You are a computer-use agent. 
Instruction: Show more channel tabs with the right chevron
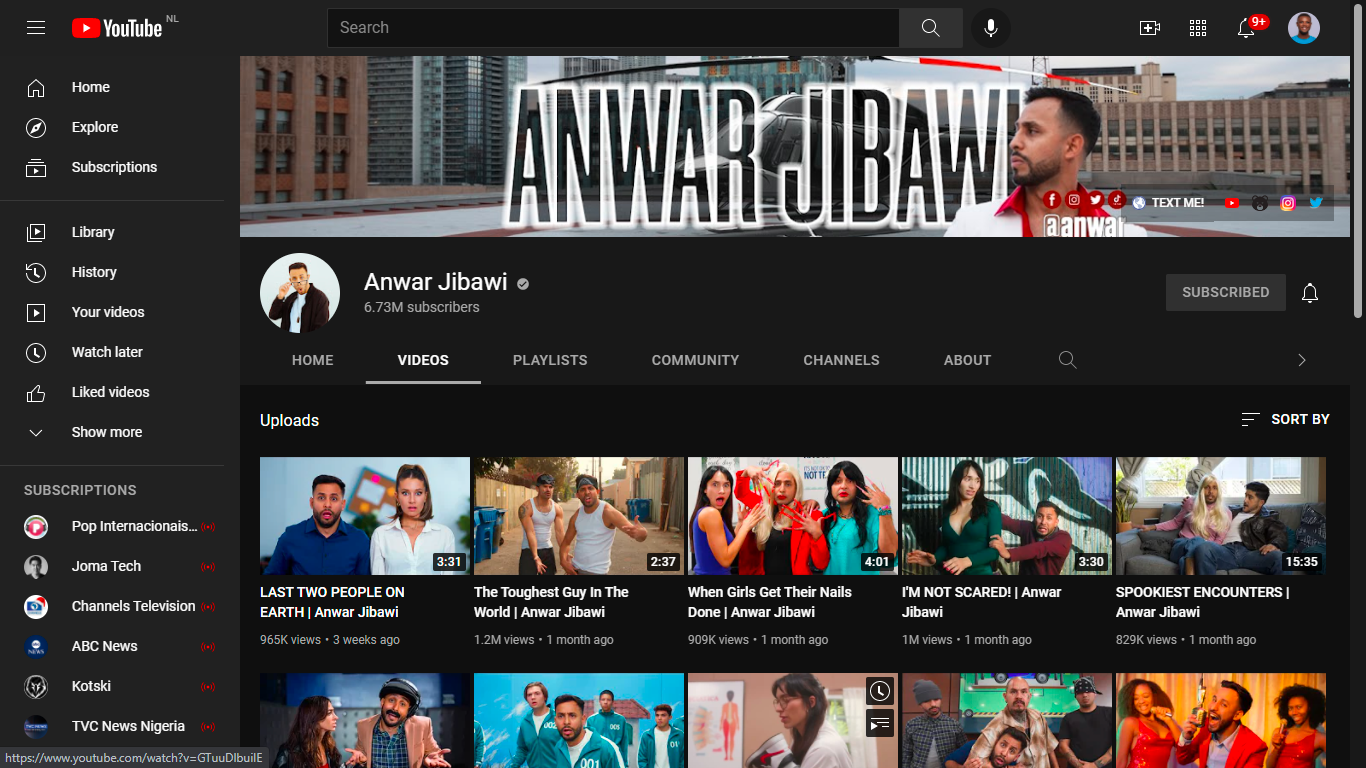coord(1302,360)
